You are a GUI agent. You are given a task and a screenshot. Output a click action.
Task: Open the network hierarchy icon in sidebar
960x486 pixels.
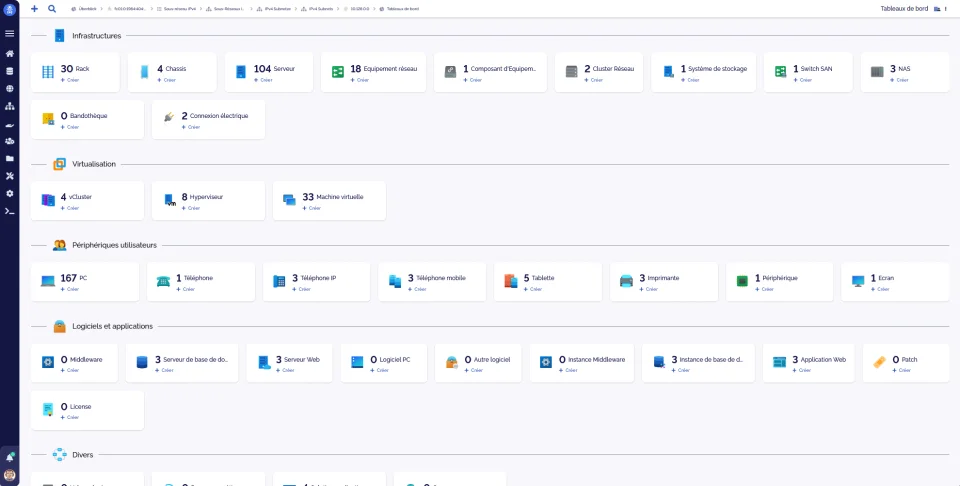pyautogui.click(x=9, y=106)
